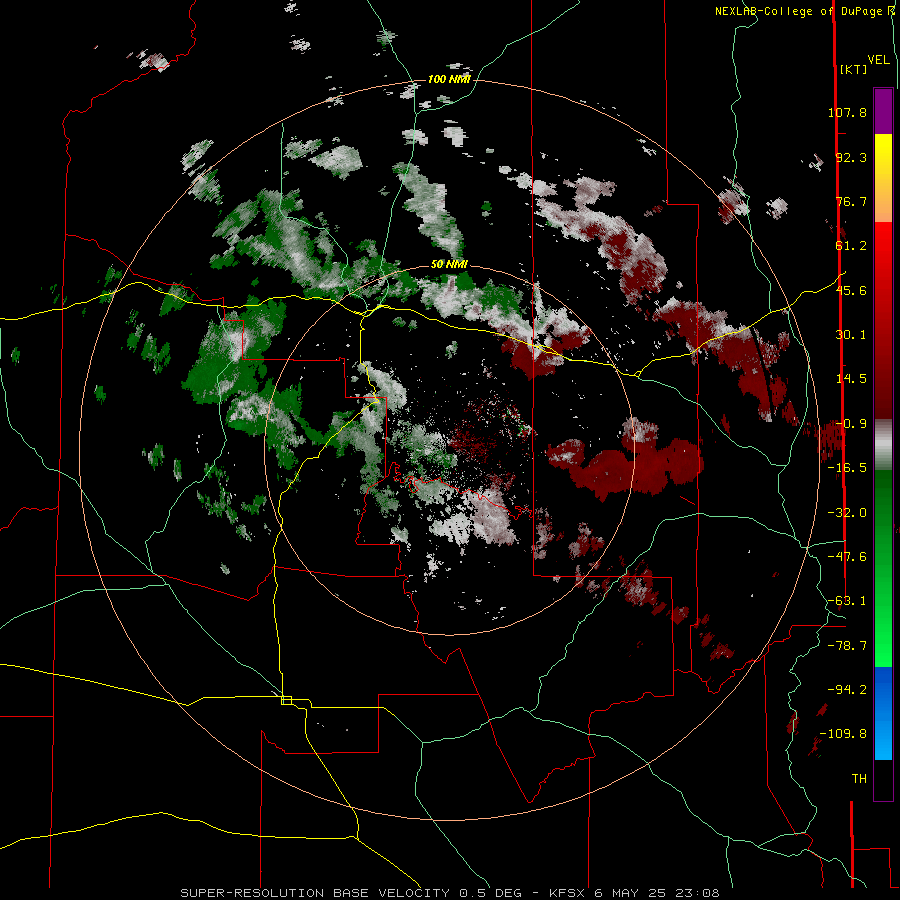Click the 92.3 velocity scale value

click(851, 157)
